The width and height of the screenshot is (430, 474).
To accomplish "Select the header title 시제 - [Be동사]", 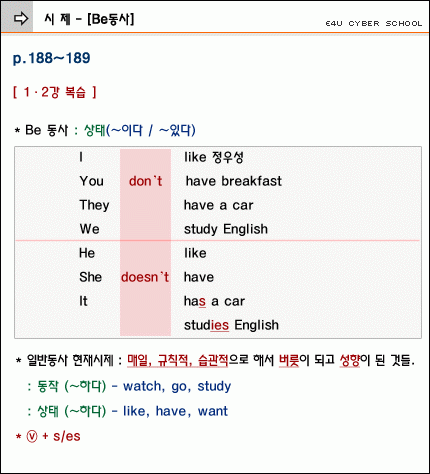I will (x=89, y=19).
